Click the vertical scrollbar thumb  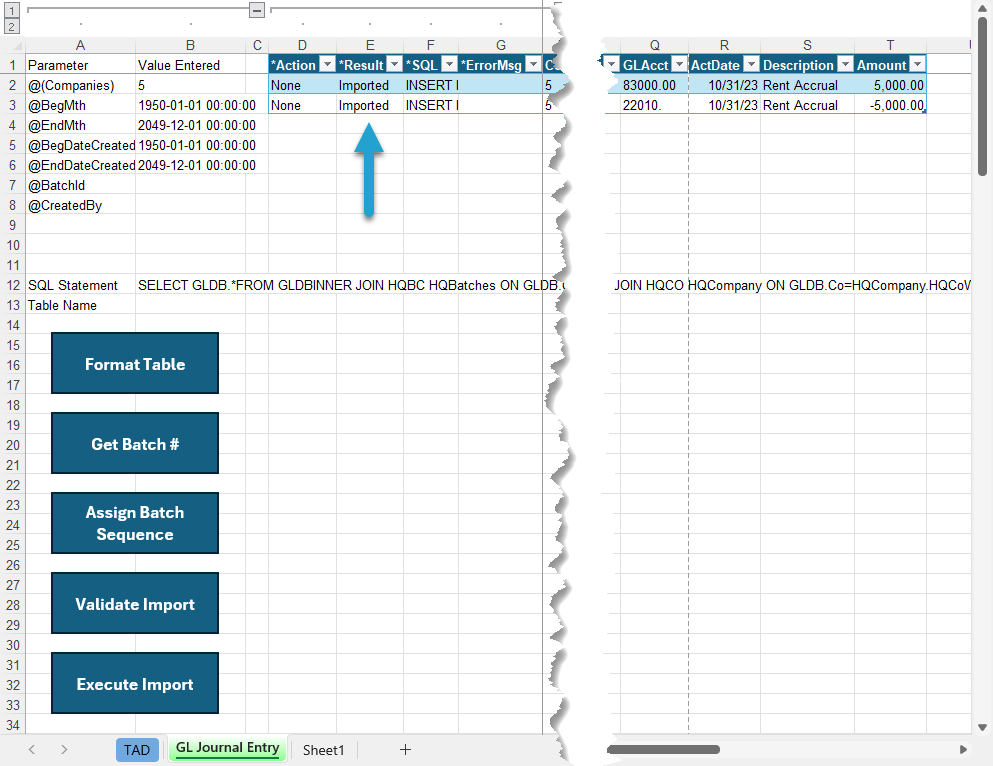tap(982, 96)
